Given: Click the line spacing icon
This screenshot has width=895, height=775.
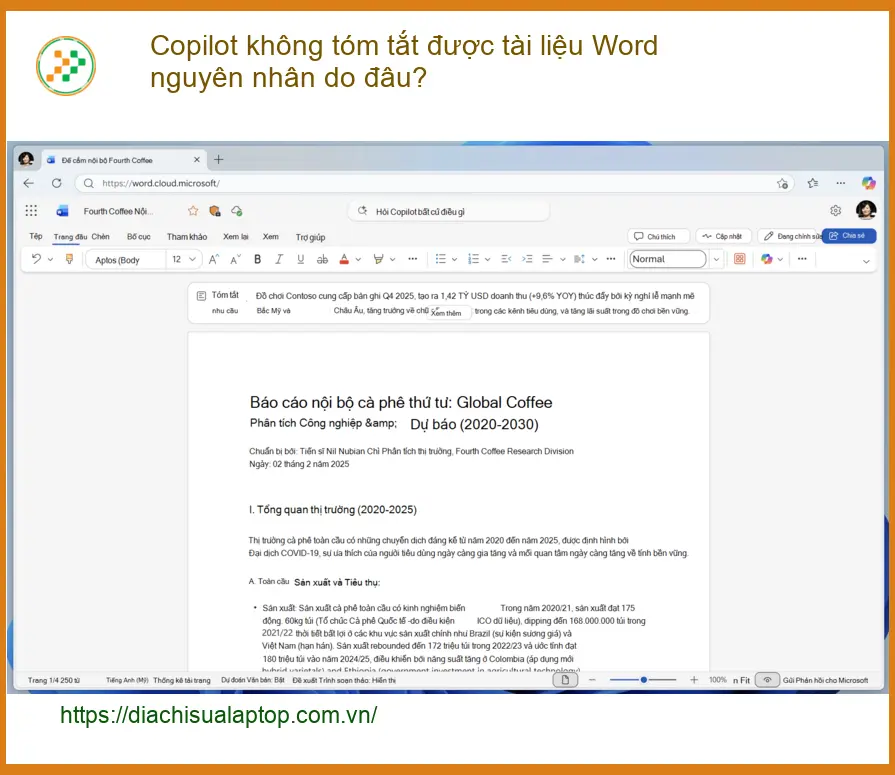Looking at the screenshot, I should pyautogui.click(x=579, y=259).
